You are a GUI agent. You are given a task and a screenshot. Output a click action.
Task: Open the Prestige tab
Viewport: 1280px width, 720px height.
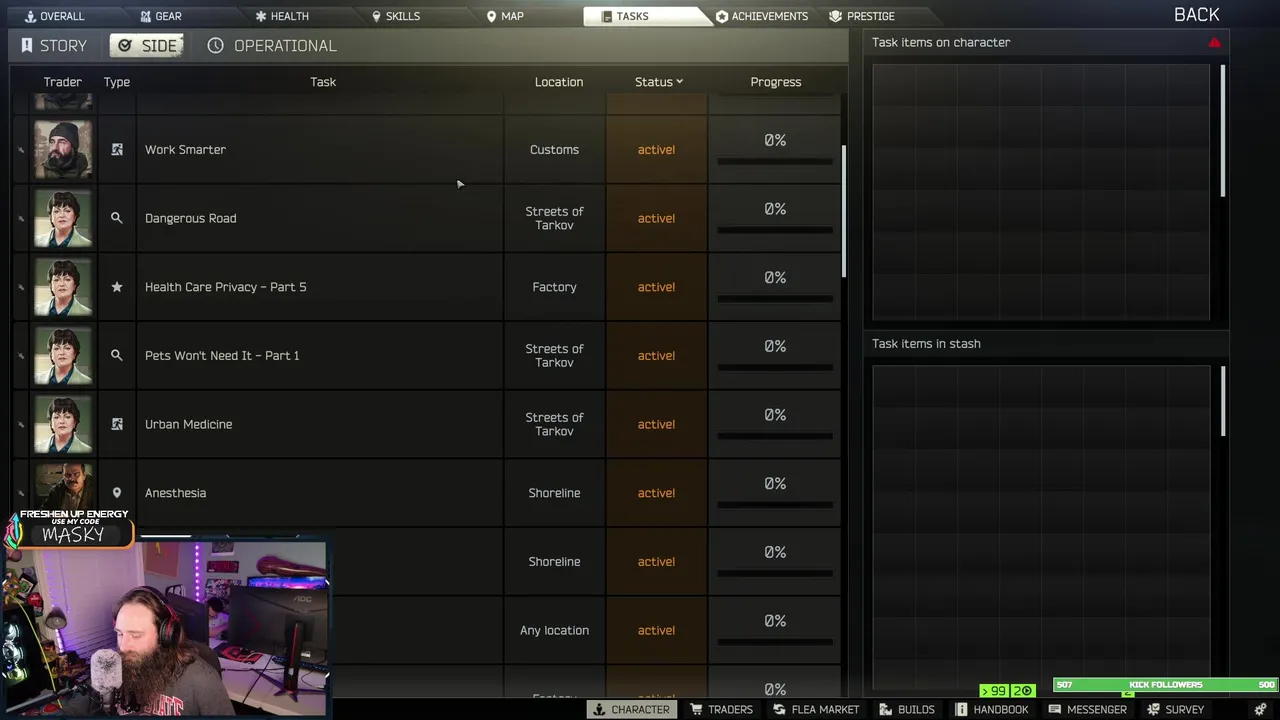coord(862,16)
